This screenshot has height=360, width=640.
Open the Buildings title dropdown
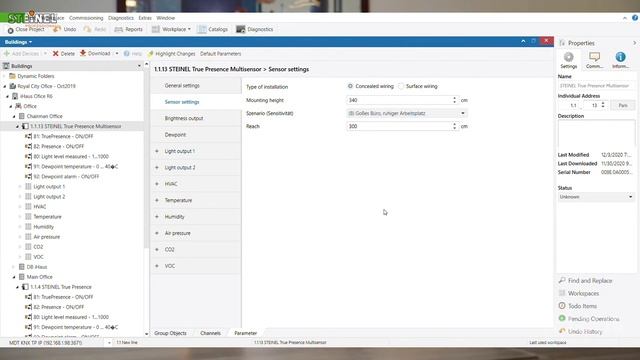18,42
